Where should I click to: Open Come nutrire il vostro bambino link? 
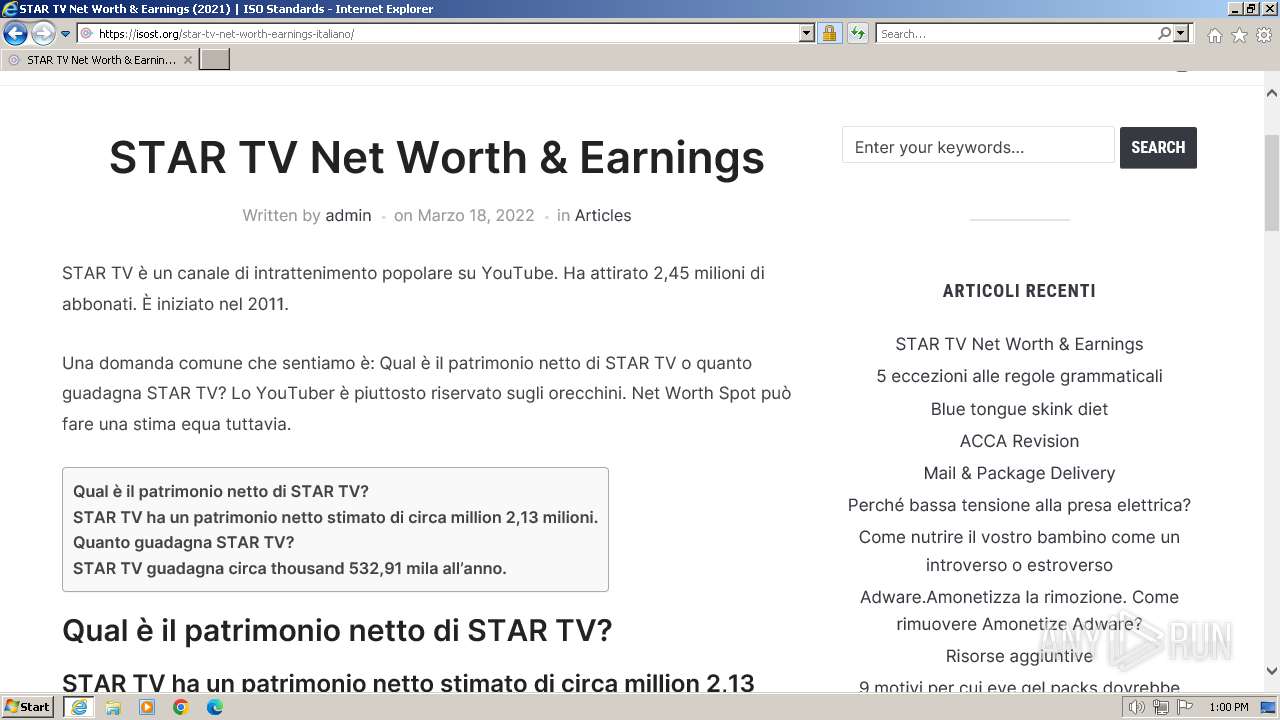point(1019,551)
